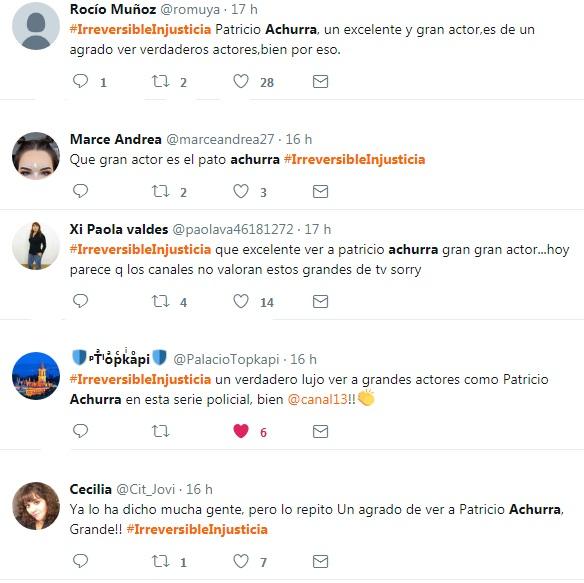This screenshot has height=583, width=584.
Task: Reply to Cecilia's tweet
Action: pyautogui.click(x=80, y=561)
